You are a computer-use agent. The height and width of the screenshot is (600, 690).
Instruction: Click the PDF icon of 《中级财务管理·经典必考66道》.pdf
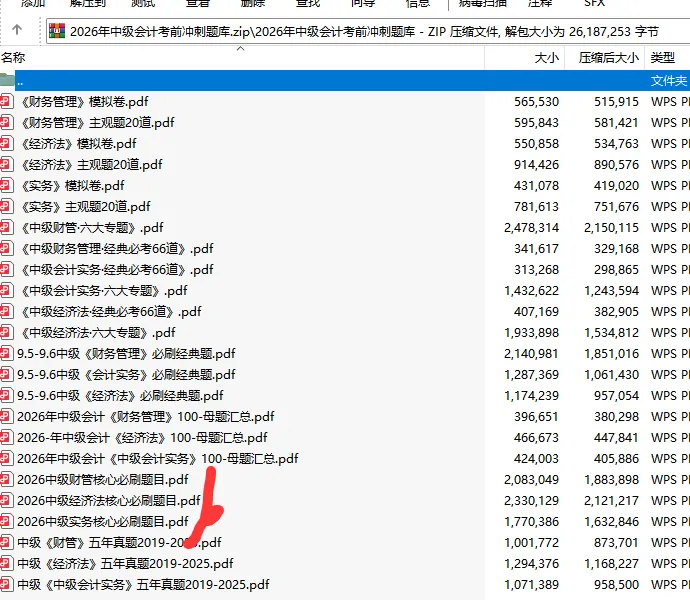6,248
